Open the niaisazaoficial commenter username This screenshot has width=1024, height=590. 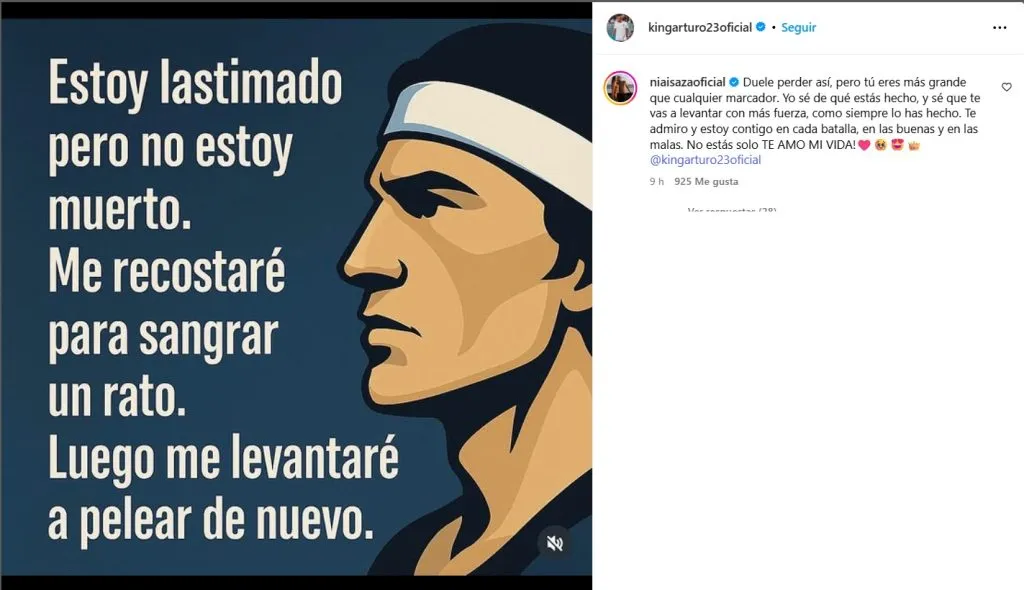point(688,82)
